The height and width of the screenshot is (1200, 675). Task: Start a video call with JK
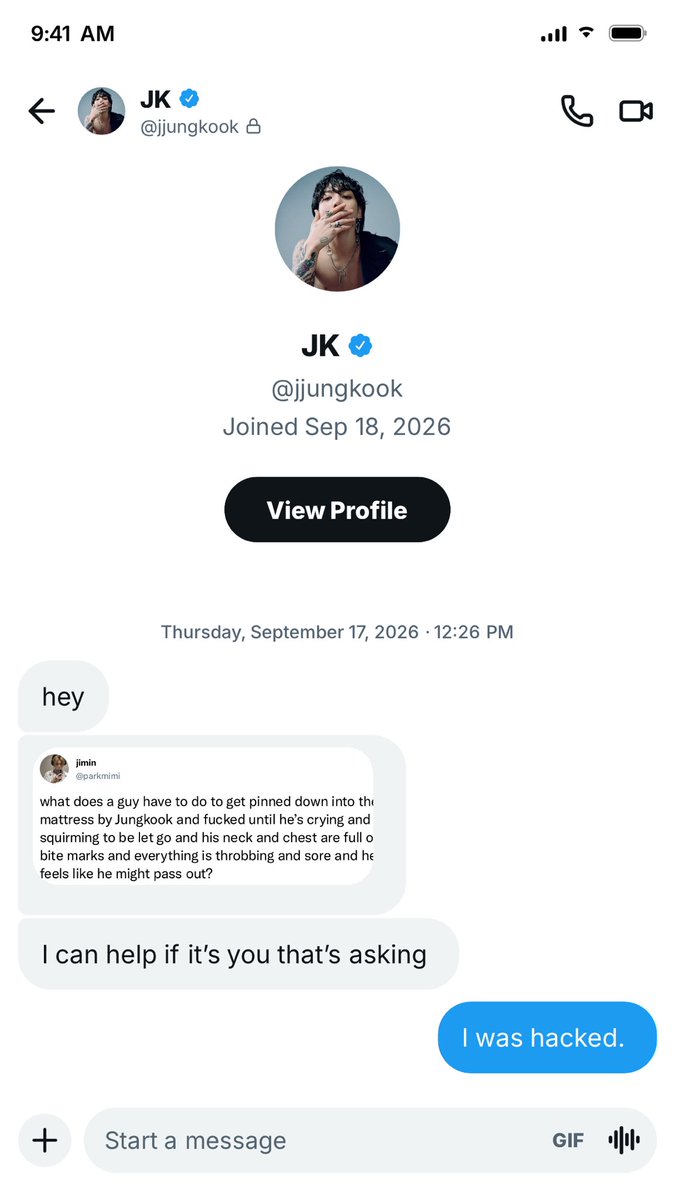click(636, 111)
